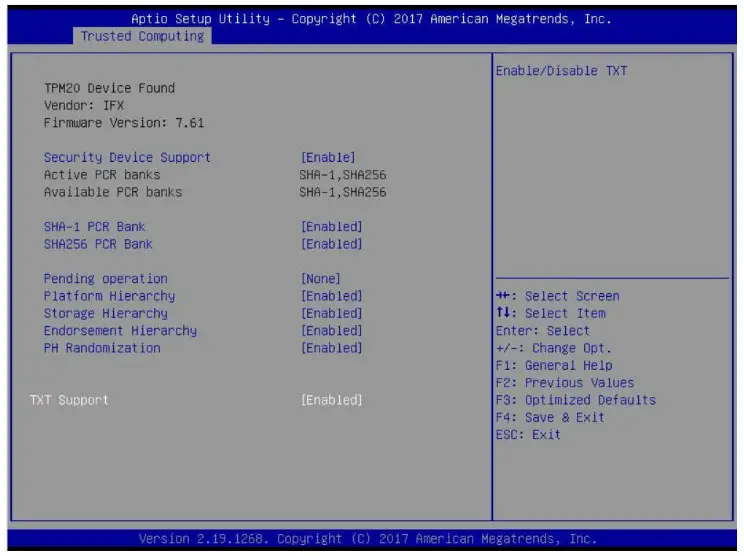
Task: Open the [None] Pending operation dropdown
Action: (321, 279)
